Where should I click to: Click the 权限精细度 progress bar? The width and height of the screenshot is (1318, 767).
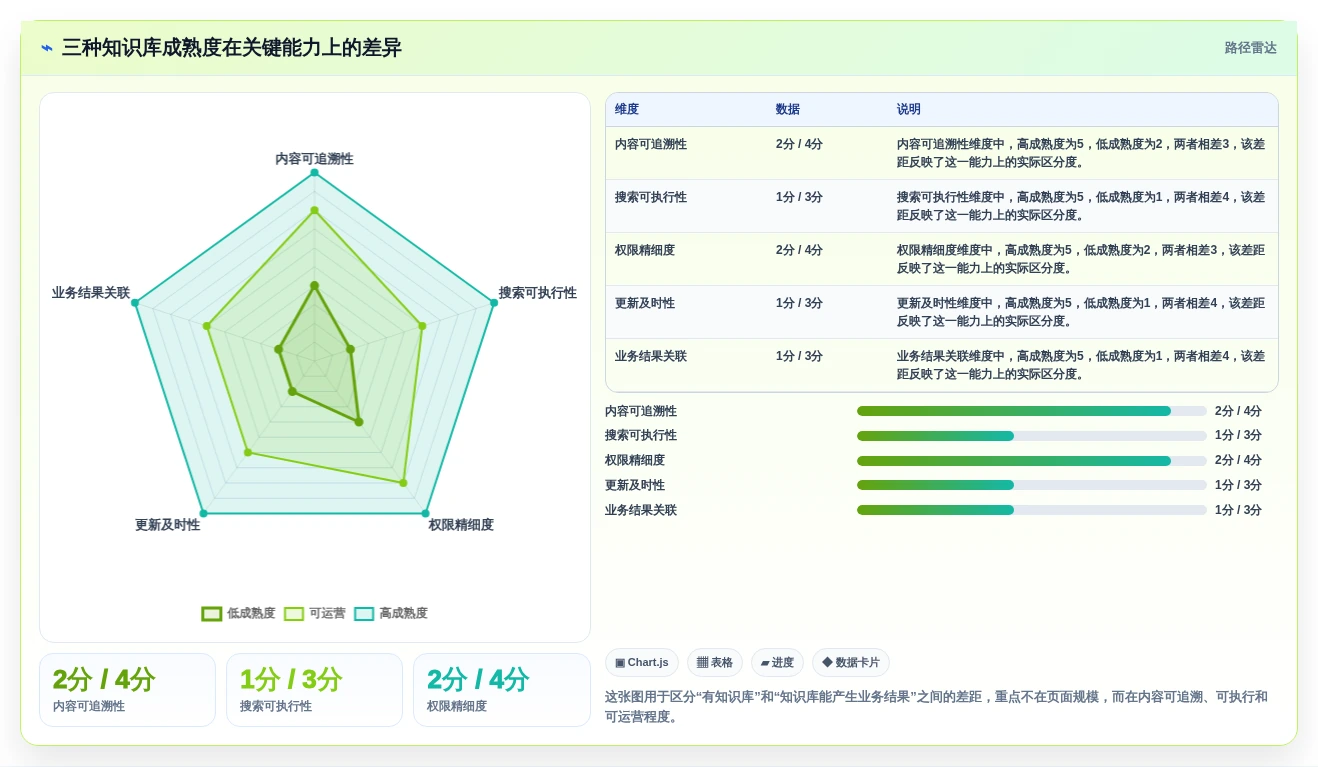click(1032, 461)
